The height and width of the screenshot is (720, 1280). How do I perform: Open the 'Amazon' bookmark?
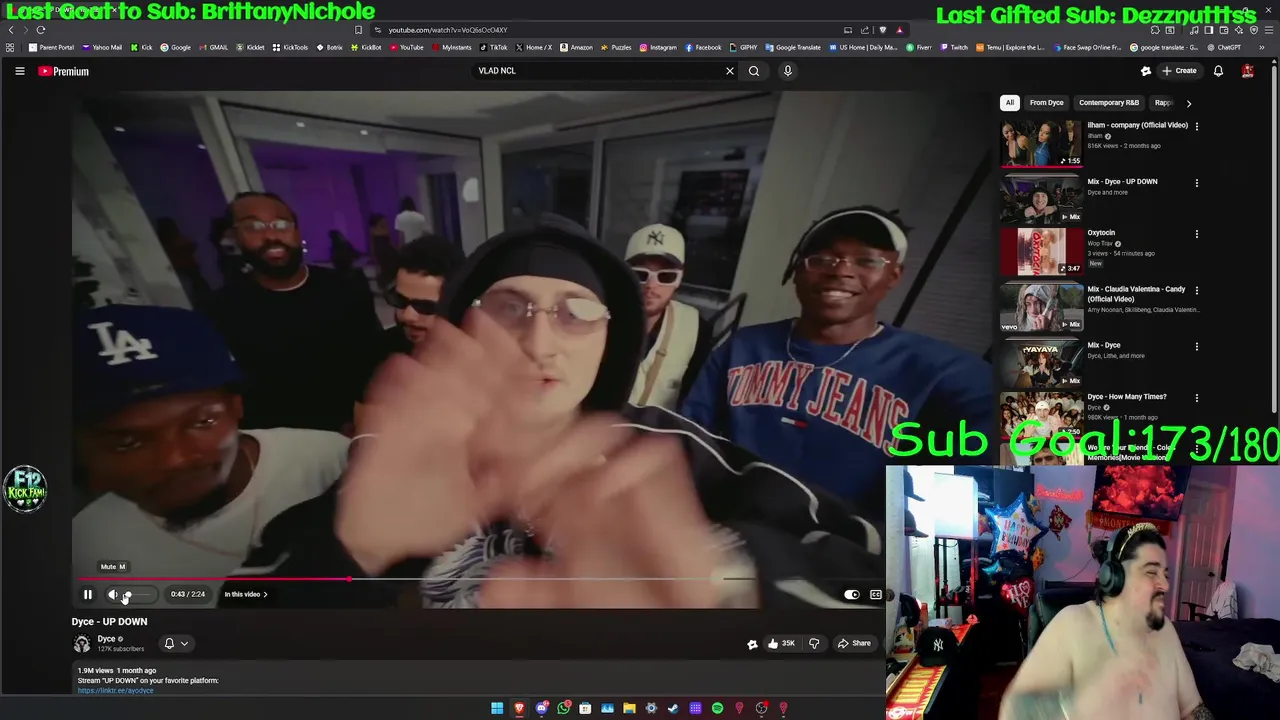576,47
